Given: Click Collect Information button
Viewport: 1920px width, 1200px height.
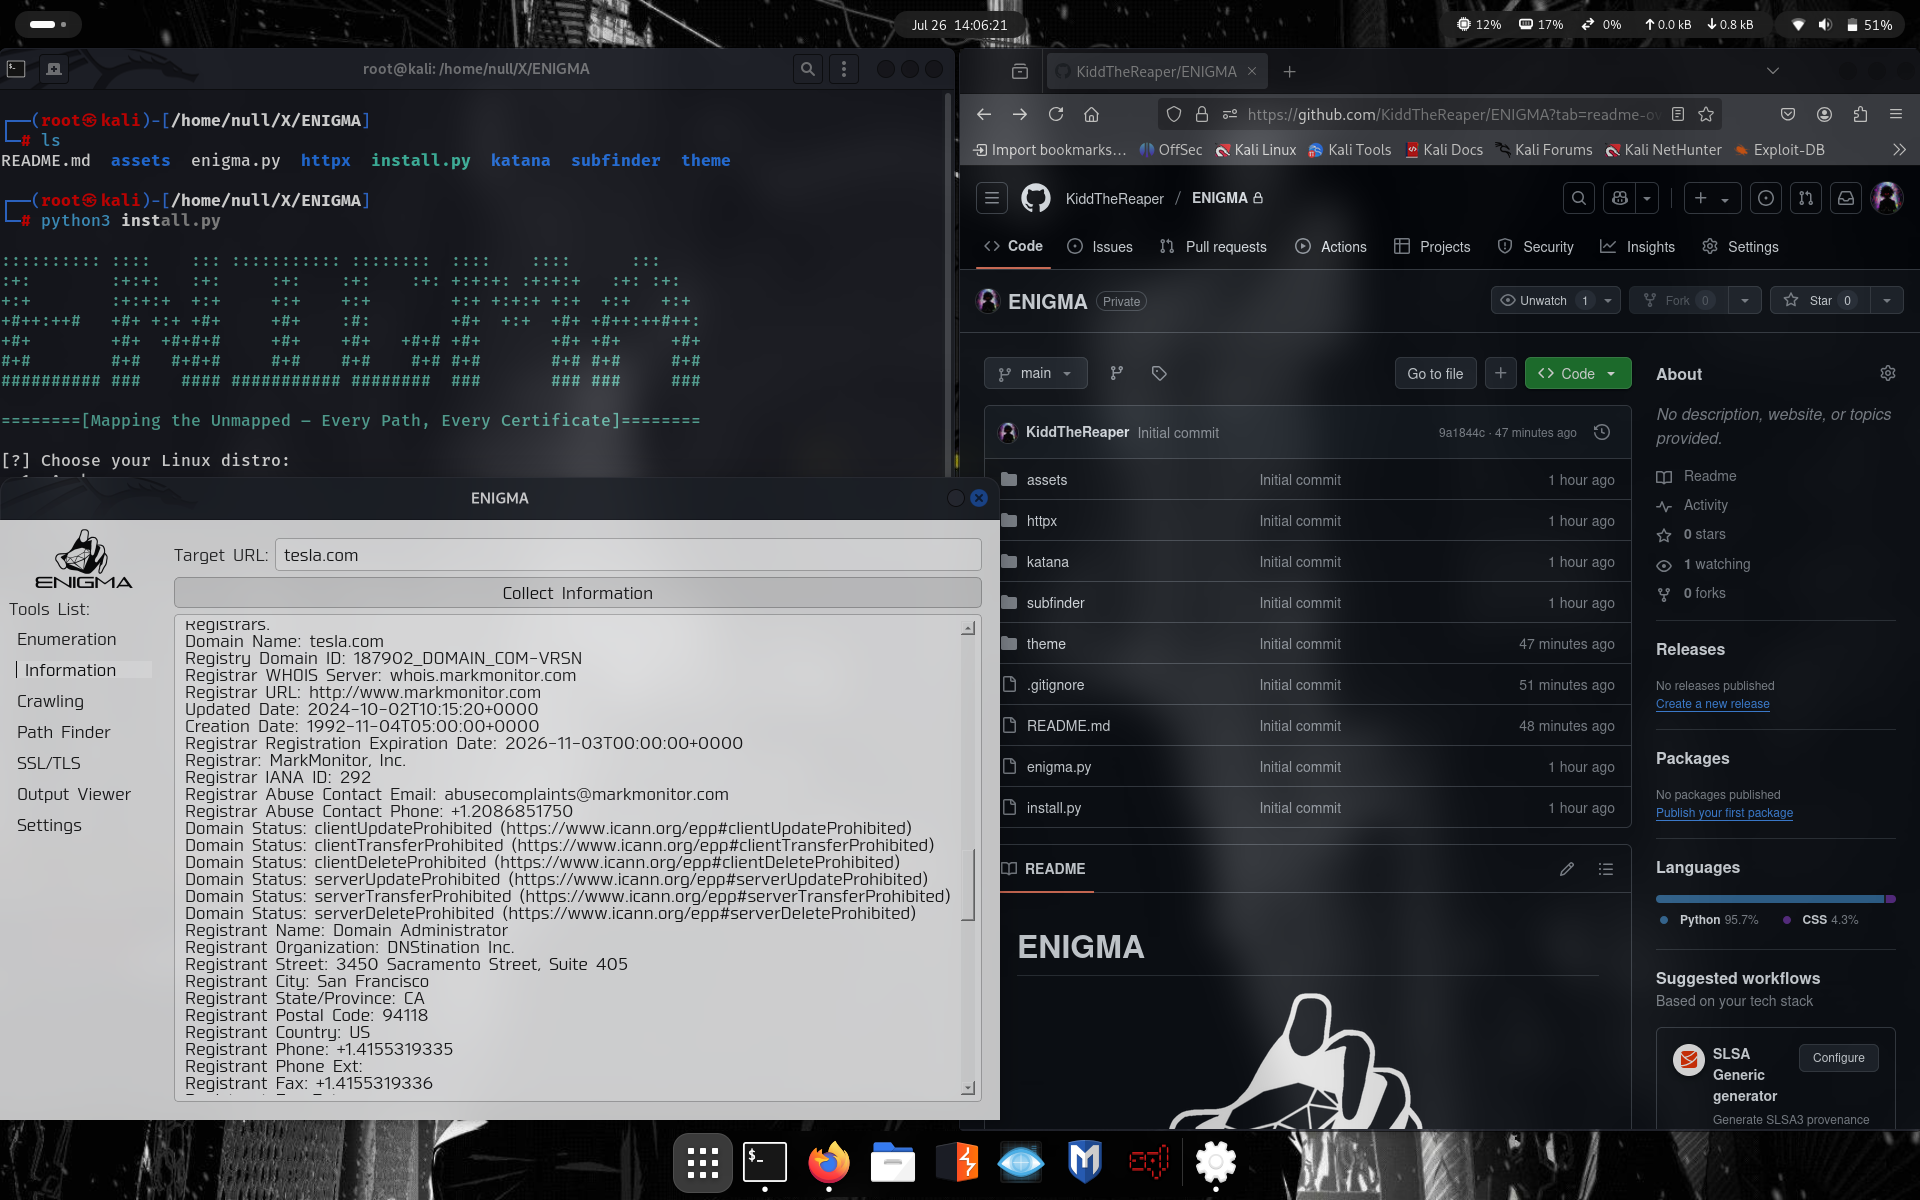Looking at the screenshot, I should [x=577, y=593].
